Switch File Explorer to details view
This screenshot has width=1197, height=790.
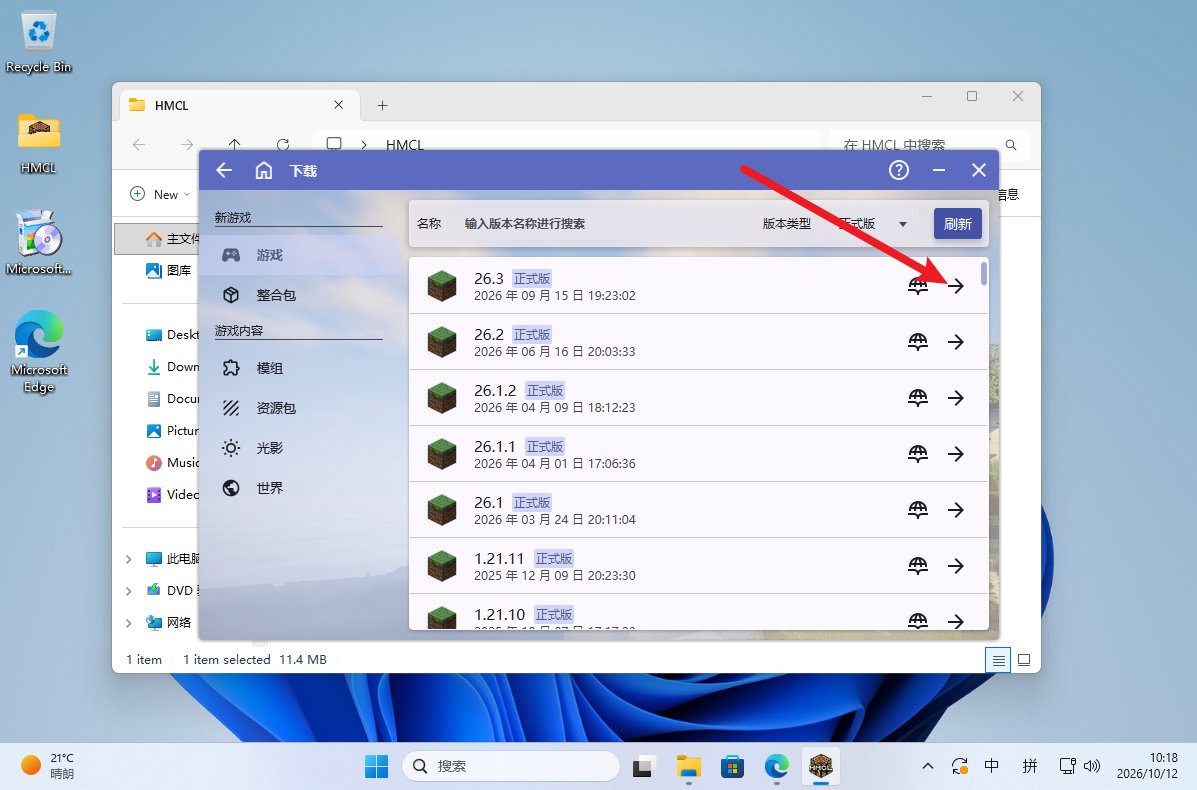(x=998, y=660)
